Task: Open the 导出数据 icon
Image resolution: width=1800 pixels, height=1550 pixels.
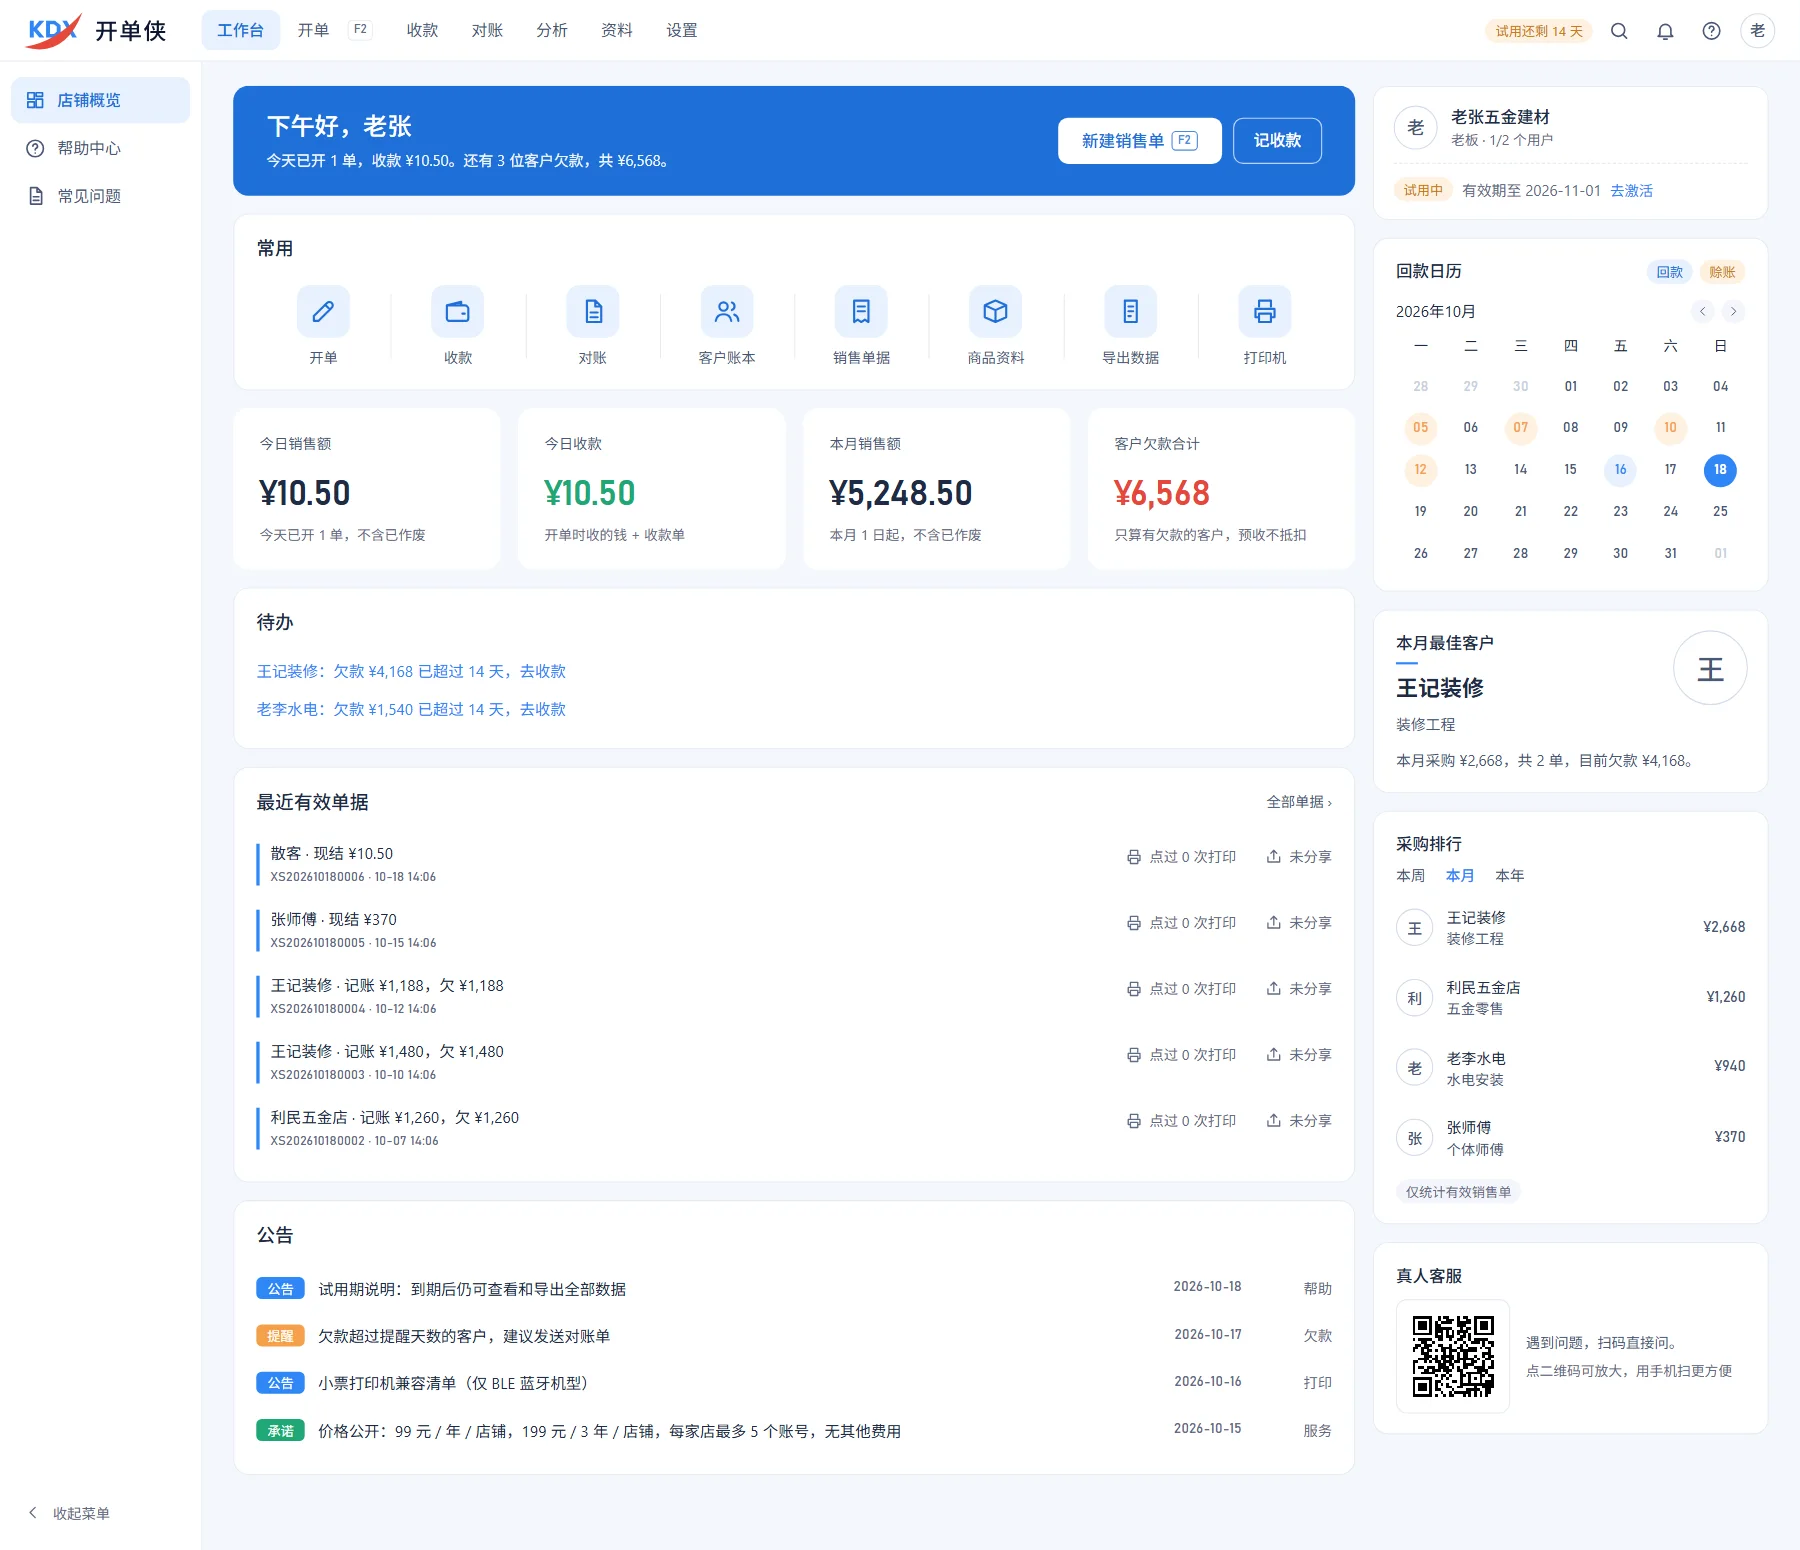Action: 1131,312
